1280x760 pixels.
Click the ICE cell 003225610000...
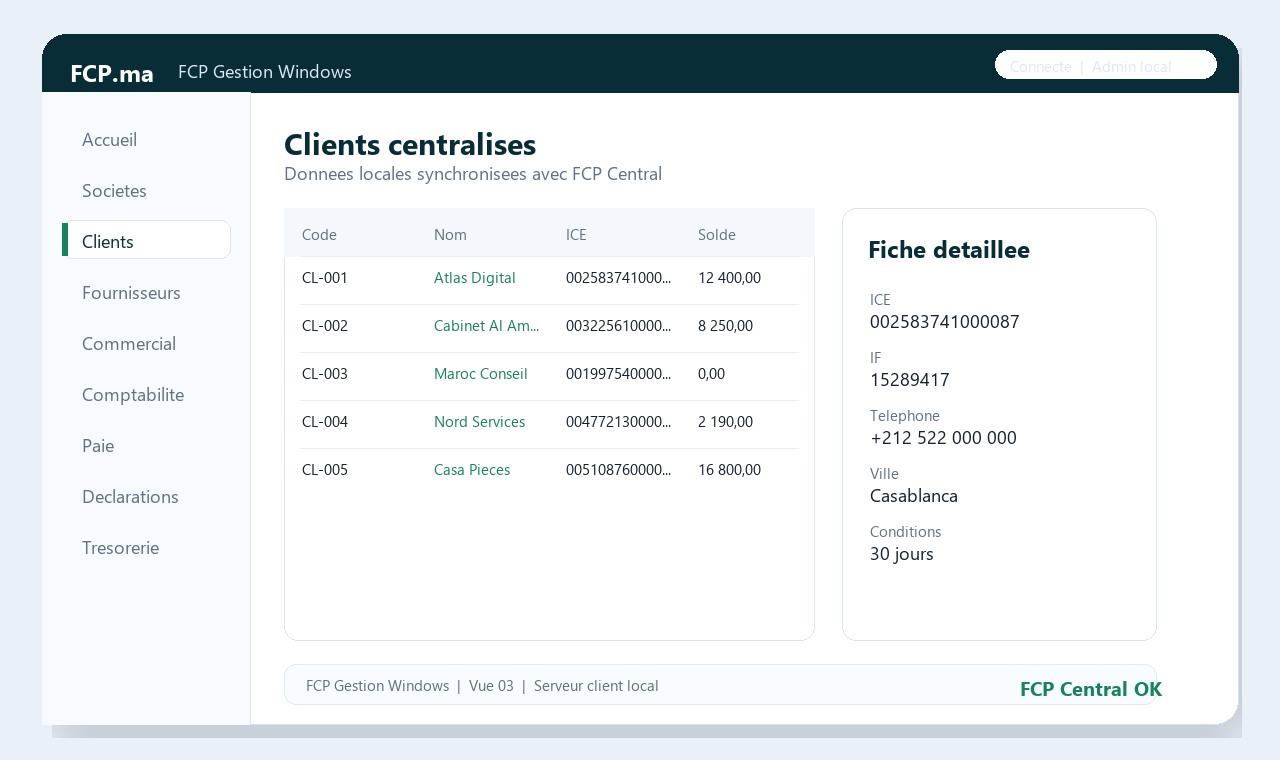pos(619,326)
